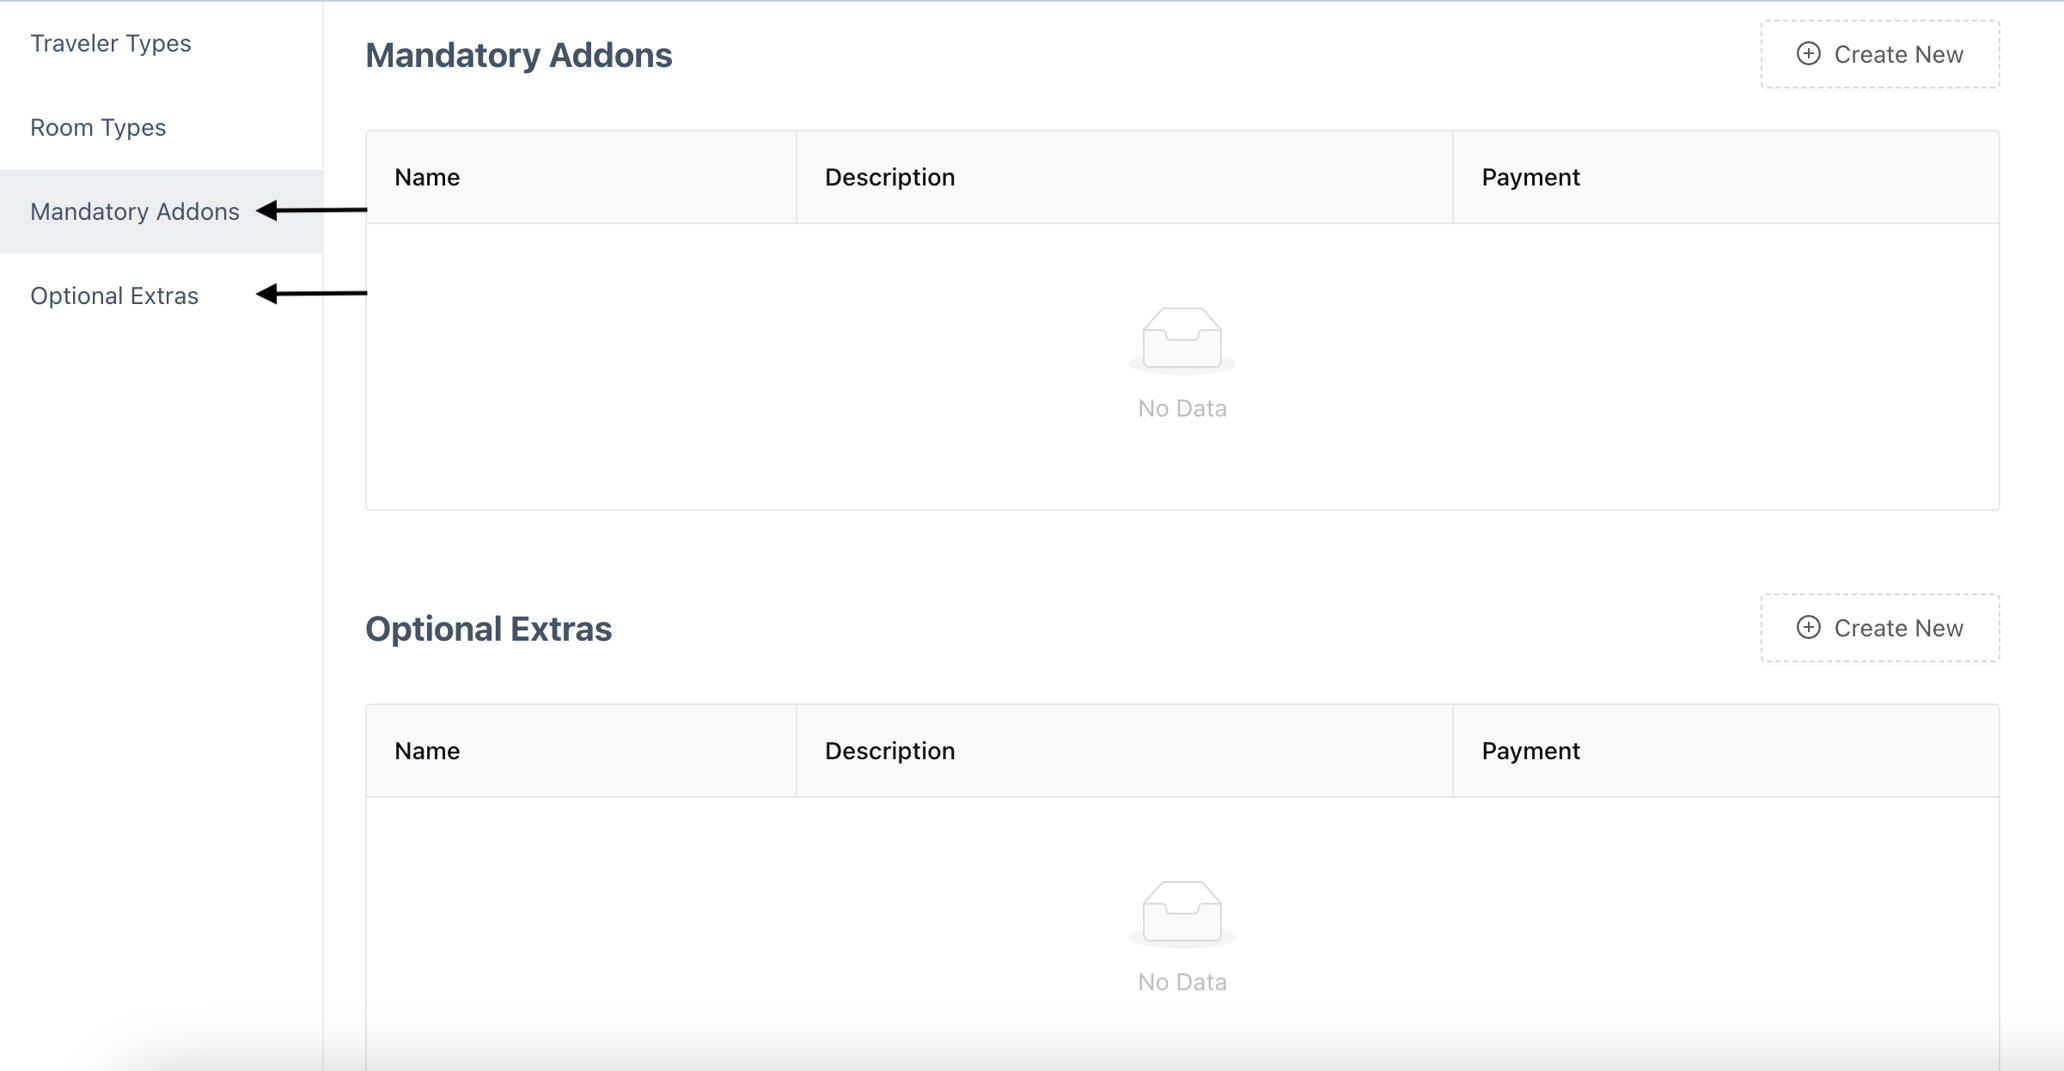This screenshot has height=1071, width=2064.
Task: Click the Name column header in Mandatory Addons table
Action: 427,177
